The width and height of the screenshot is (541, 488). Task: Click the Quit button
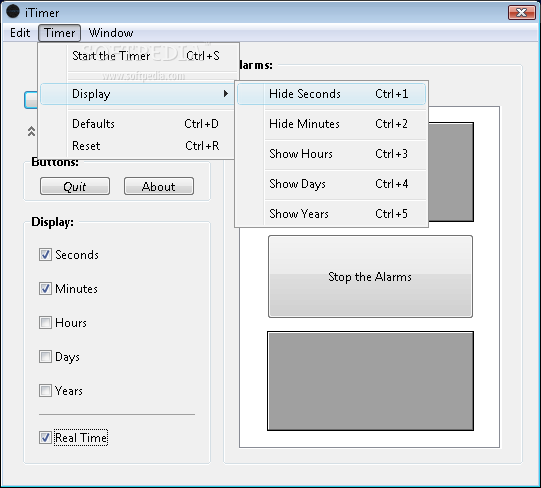coord(75,186)
